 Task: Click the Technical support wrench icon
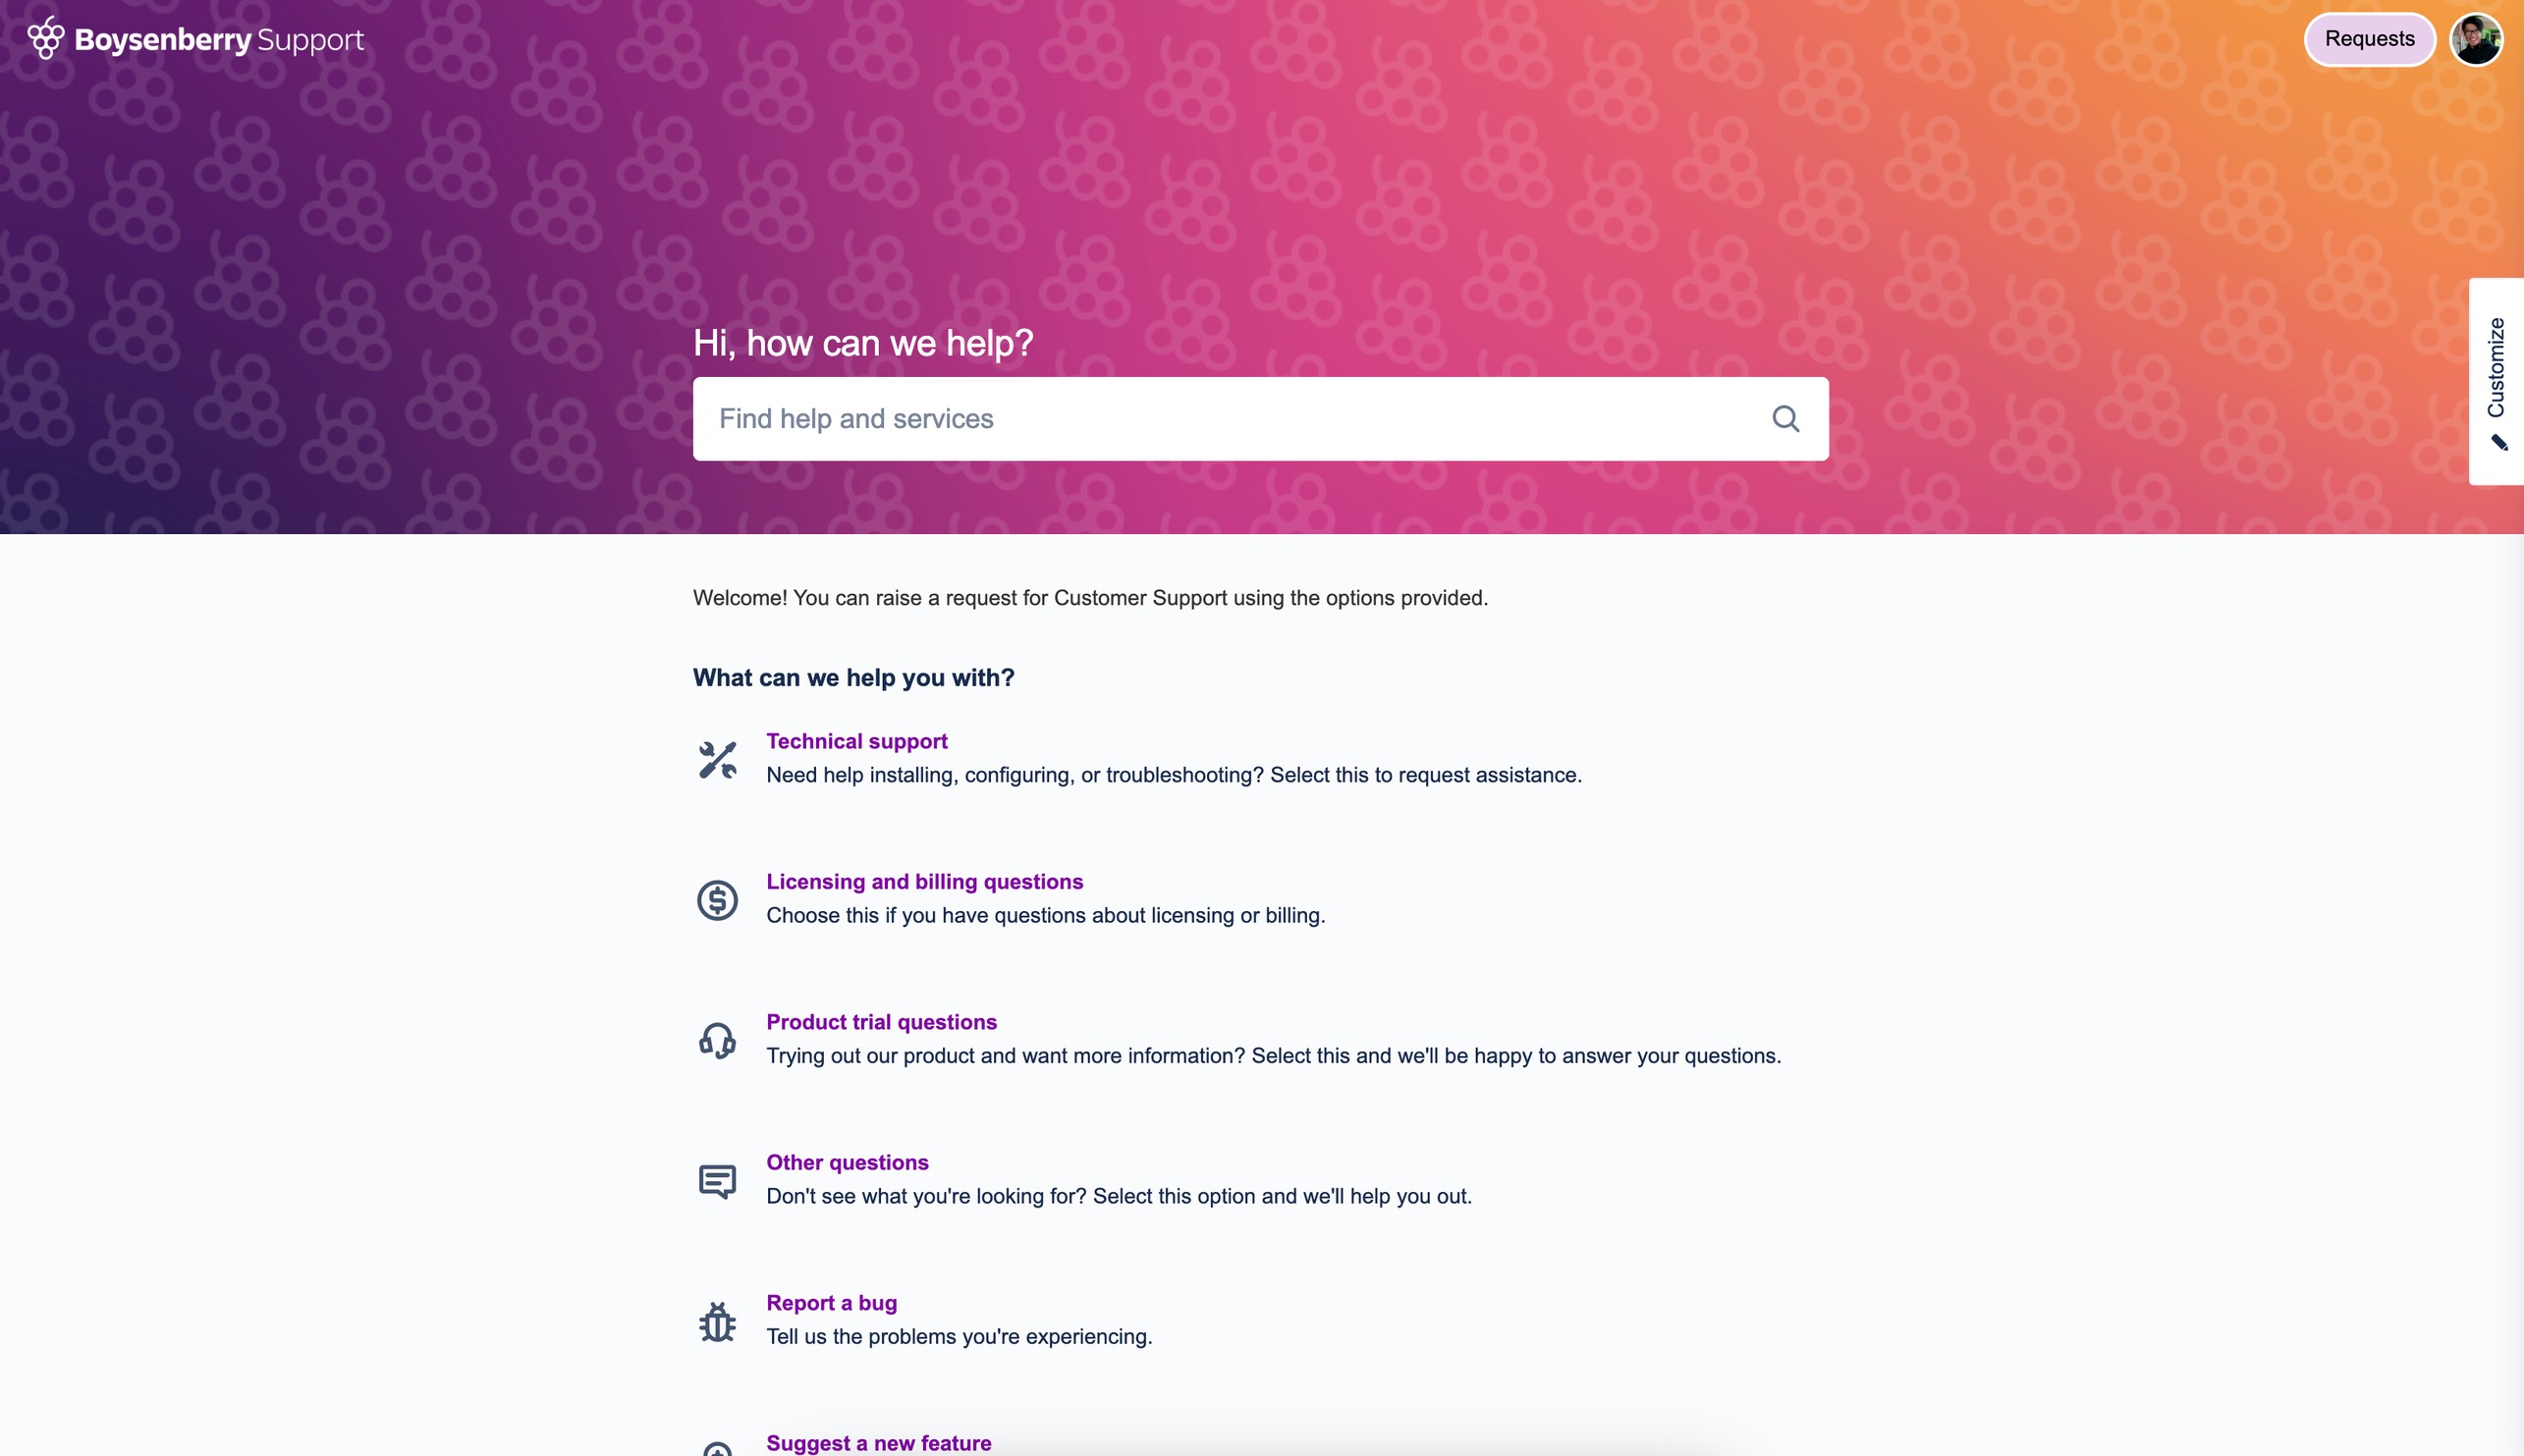click(716, 758)
